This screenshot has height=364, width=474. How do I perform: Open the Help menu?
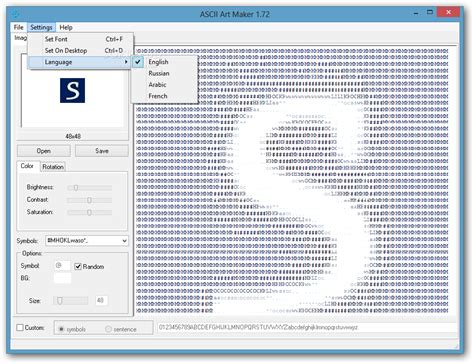point(66,27)
